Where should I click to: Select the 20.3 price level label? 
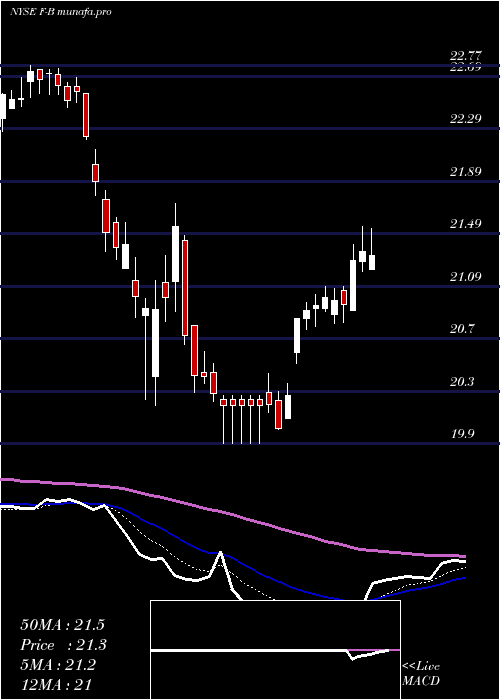[462, 382]
